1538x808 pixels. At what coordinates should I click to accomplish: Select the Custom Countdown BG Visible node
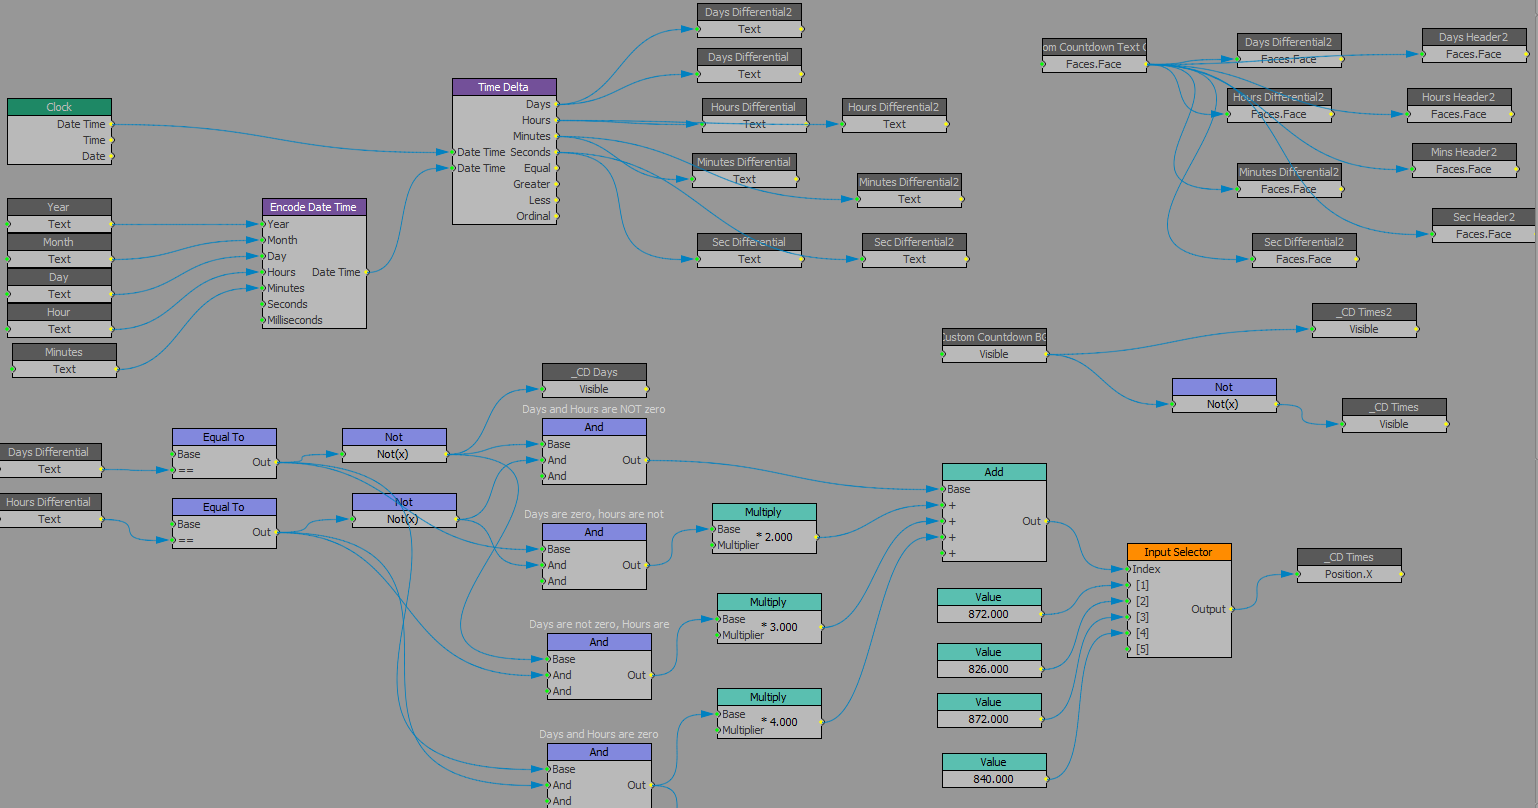click(994, 345)
